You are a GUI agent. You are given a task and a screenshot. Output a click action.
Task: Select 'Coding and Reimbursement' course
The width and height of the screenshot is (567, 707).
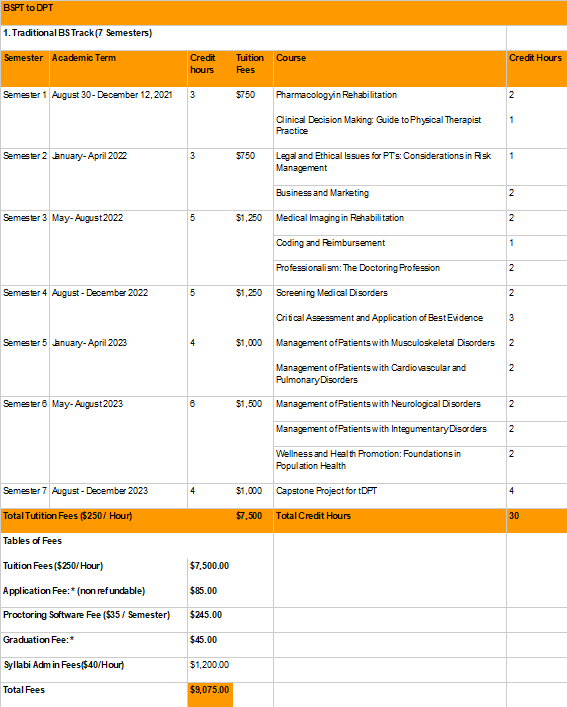(x=330, y=243)
